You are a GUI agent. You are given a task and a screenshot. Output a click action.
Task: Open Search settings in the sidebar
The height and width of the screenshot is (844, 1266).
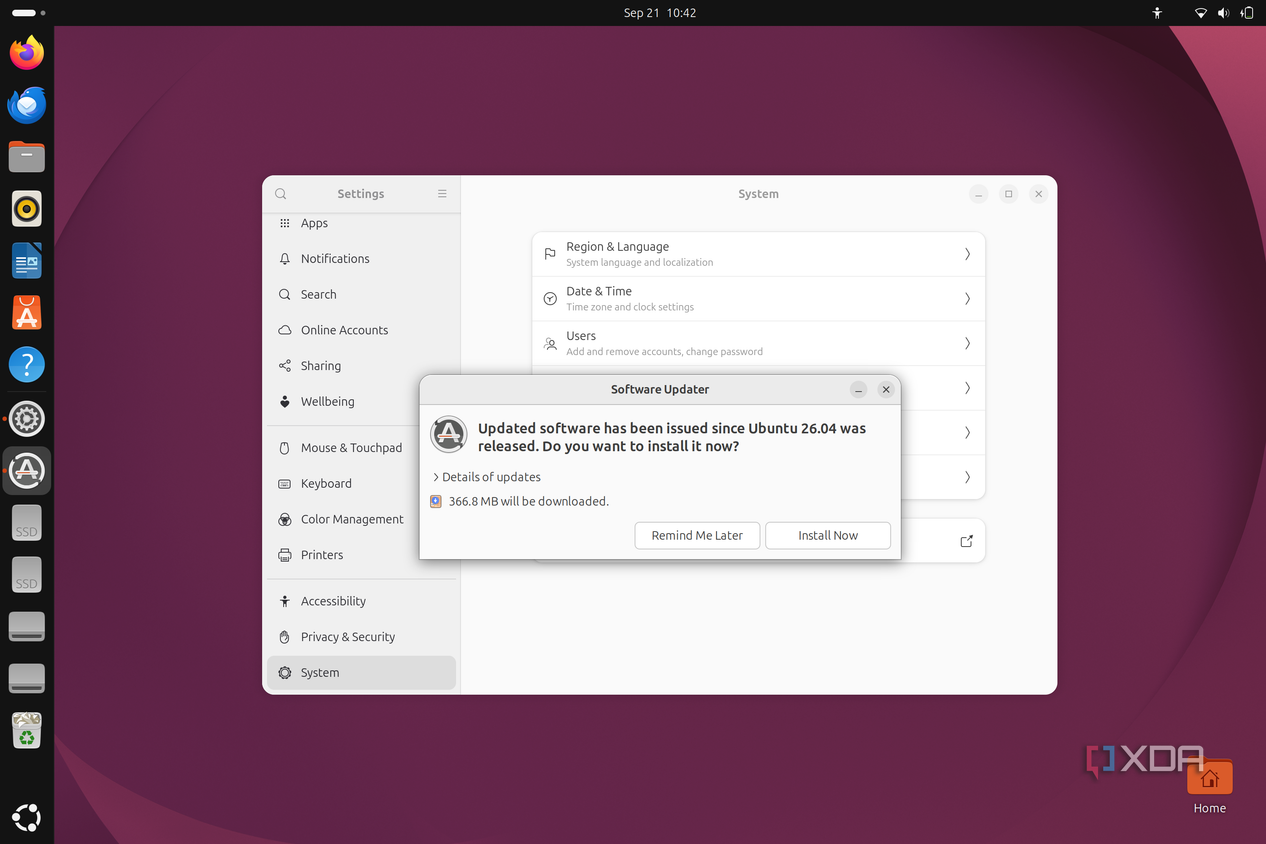361,294
